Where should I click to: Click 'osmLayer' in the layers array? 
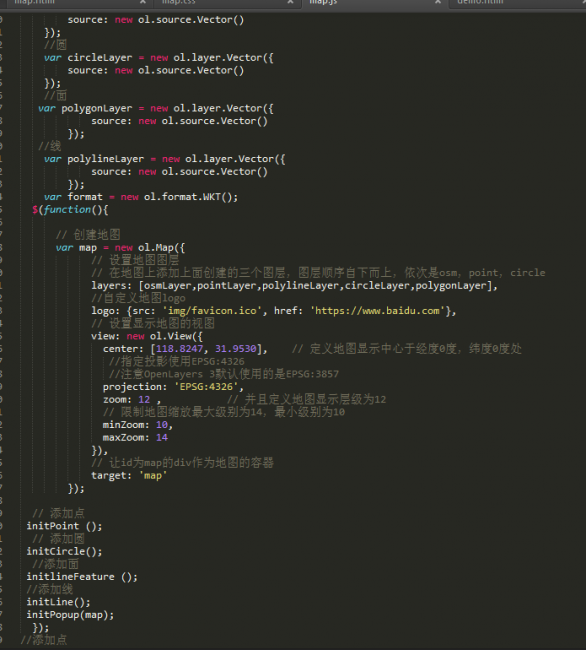pos(168,286)
